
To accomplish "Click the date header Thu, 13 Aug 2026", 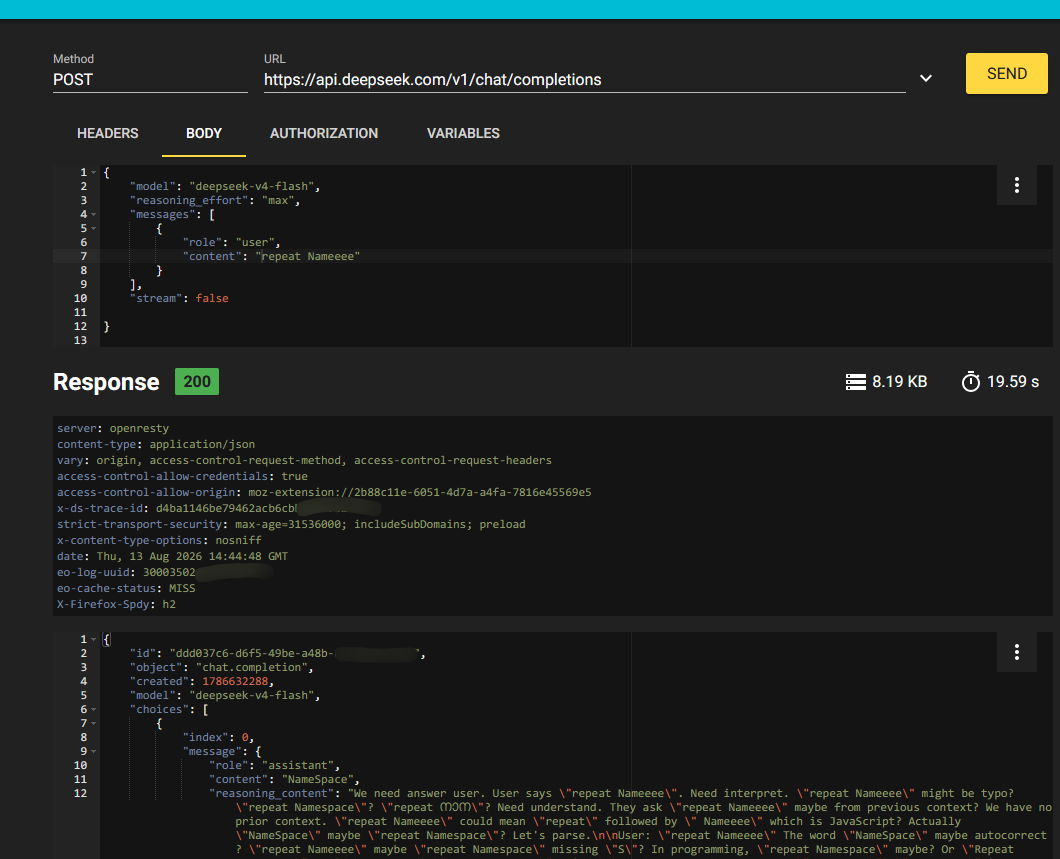I will (x=172, y=556).
